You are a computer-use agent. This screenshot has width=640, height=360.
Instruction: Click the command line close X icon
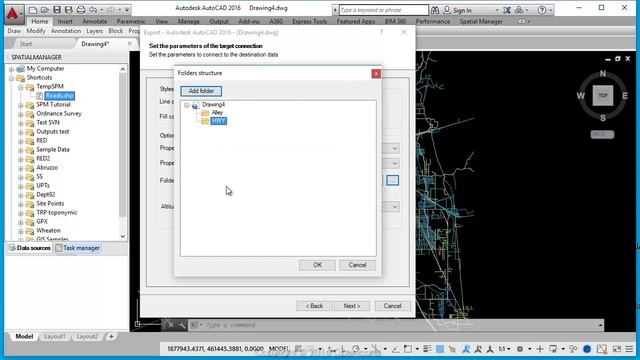pyautogui.click(x=171, y=325)
